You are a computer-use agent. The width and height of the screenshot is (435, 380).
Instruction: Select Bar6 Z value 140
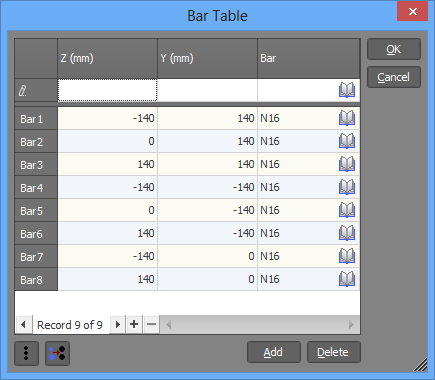pos(107,233)
